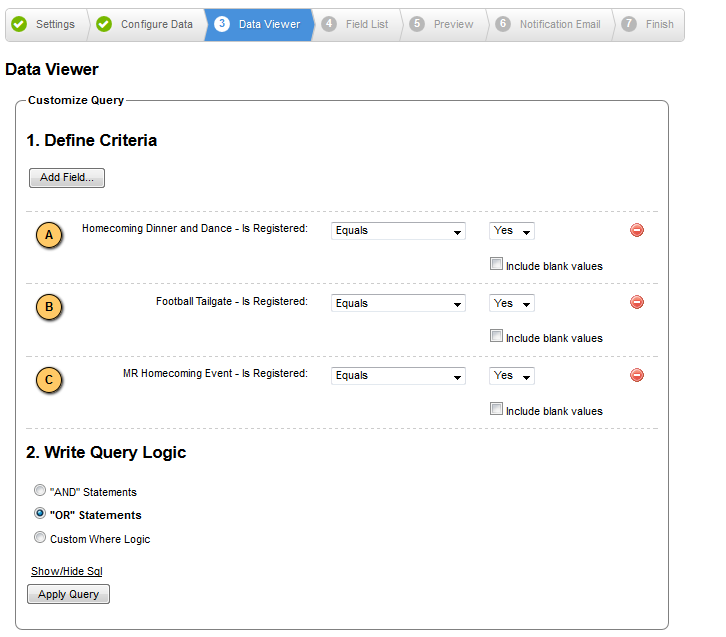Screen dimensions: 726x637
Task: Click the Apply Query button
Action: coord(69,594)
